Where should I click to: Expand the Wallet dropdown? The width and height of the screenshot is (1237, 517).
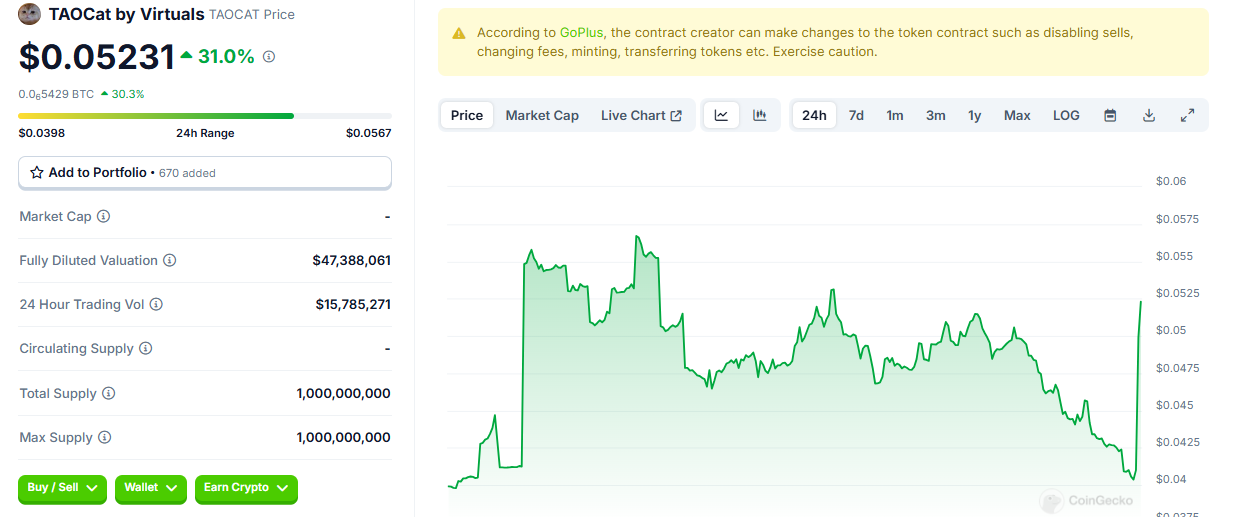pos(150,488)
